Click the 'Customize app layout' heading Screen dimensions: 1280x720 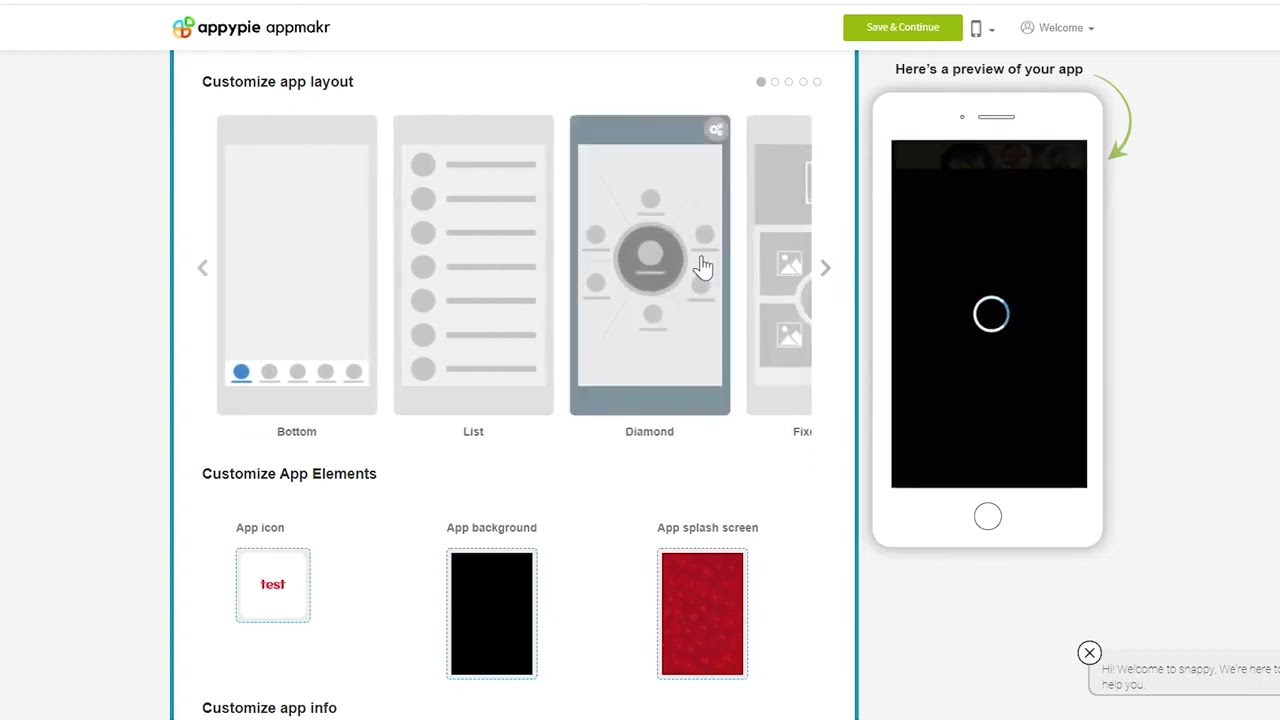pos(278,82)
